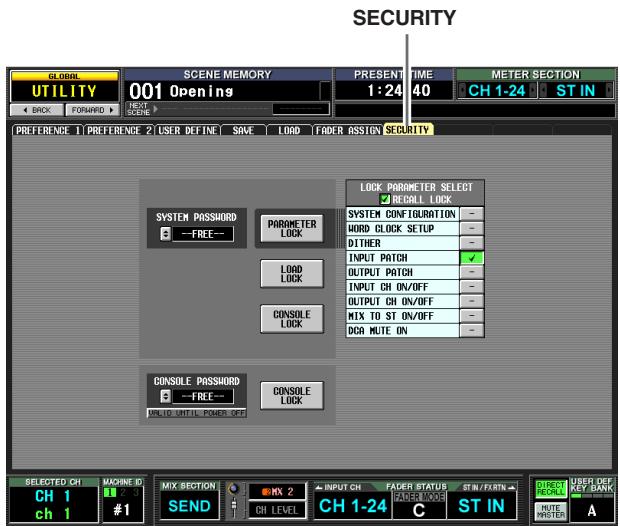Select ST IN under ST IN/FX RTN
The height and width of the screenshot is (526, 620).
click(x=482, y=505)
